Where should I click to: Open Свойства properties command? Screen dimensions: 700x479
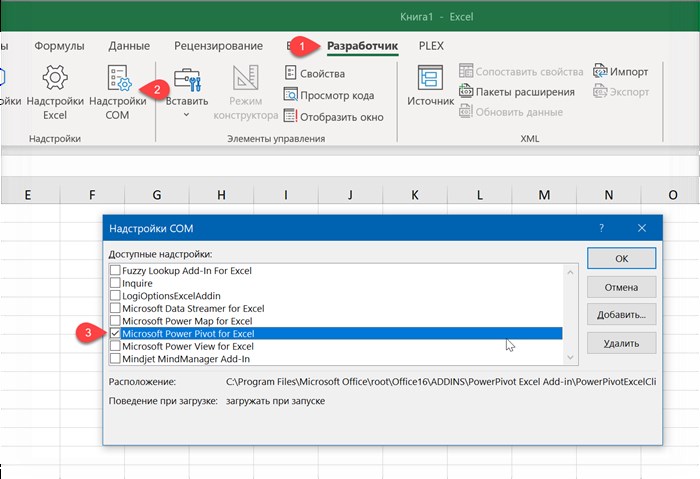[315, 73]
